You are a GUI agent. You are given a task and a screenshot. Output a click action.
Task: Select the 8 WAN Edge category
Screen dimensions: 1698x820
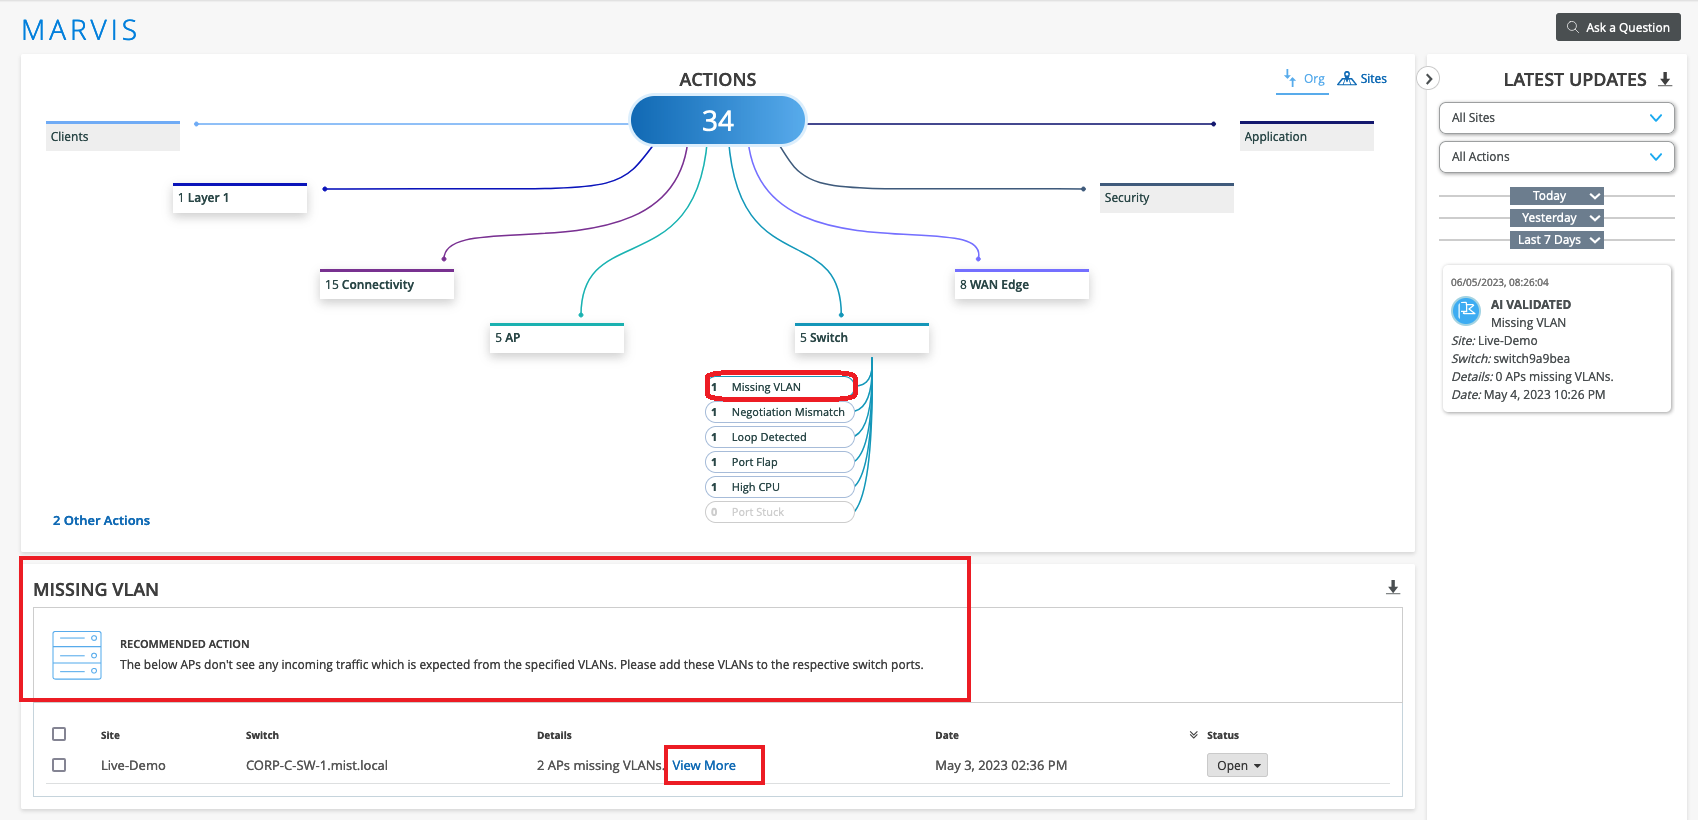point(1022,284)
